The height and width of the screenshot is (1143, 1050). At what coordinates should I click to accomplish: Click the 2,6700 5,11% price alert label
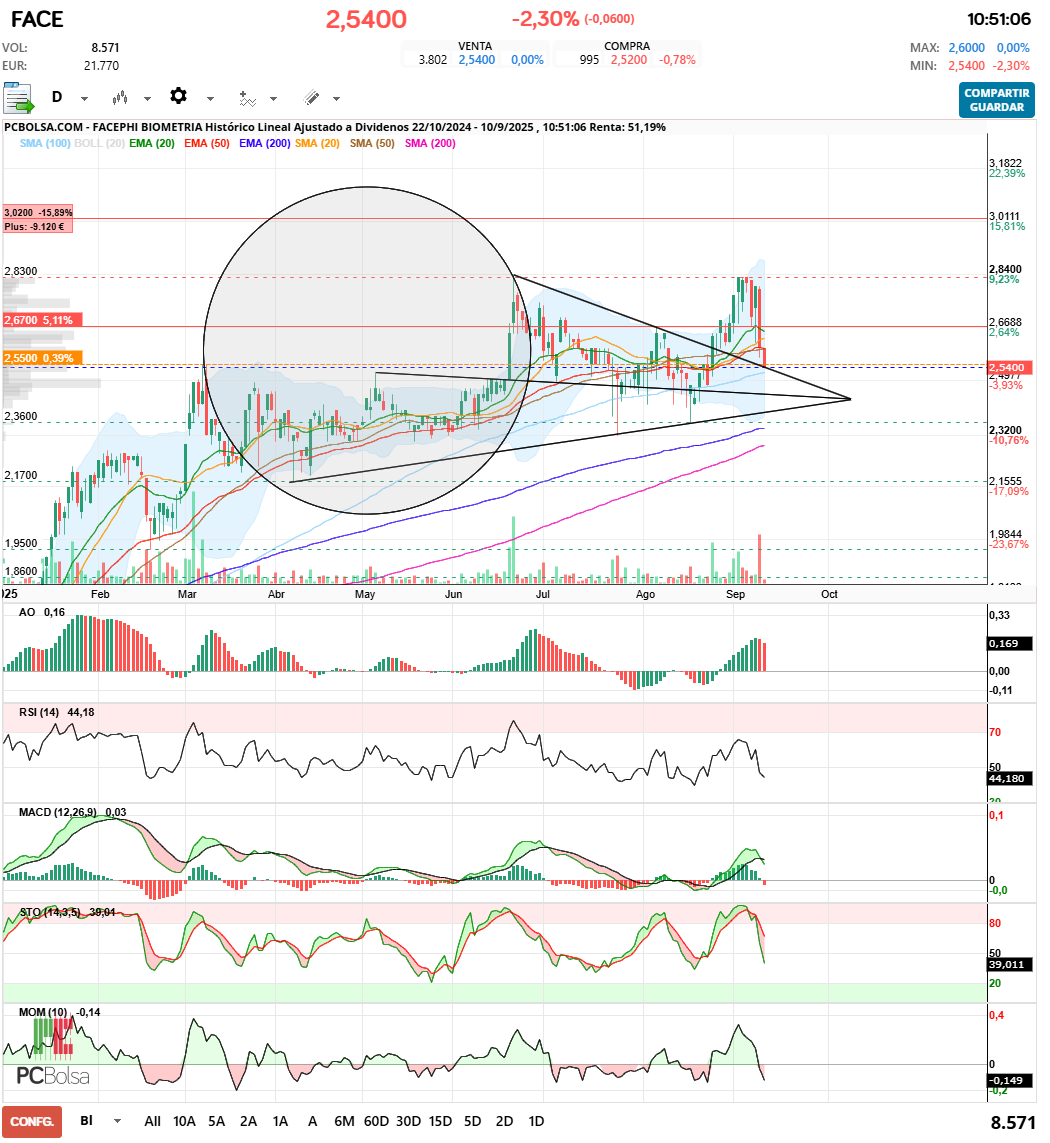tap(42, 320)
